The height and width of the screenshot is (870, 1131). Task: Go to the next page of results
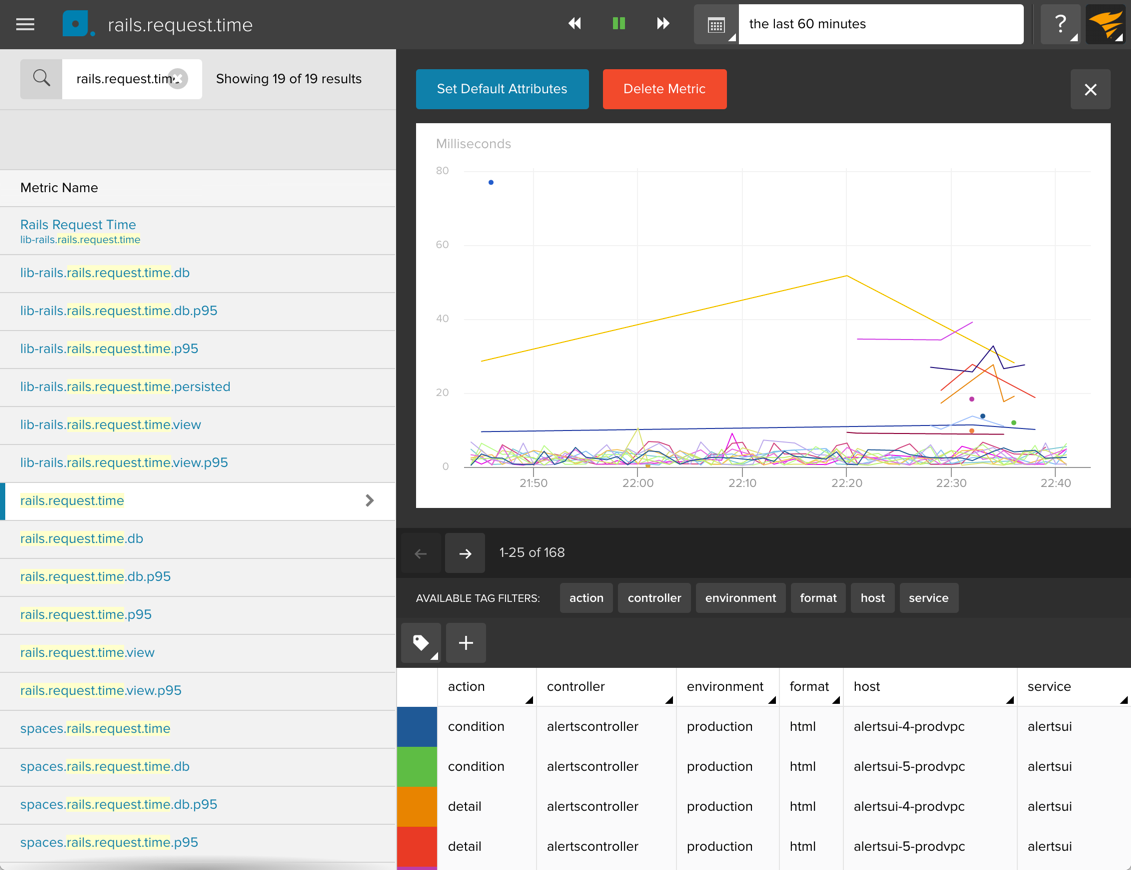pyautogui.click(x=465, y=553)
